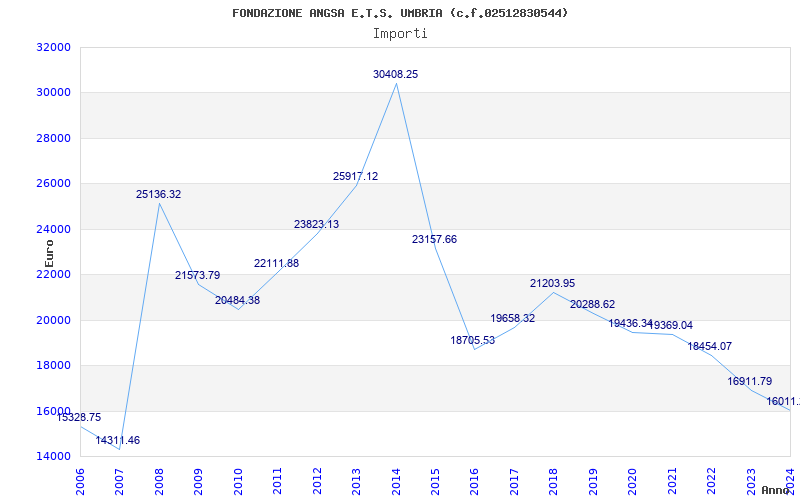Click the data label 21203.95
Viewport: 800px width, 500px height.
point(552,284)
